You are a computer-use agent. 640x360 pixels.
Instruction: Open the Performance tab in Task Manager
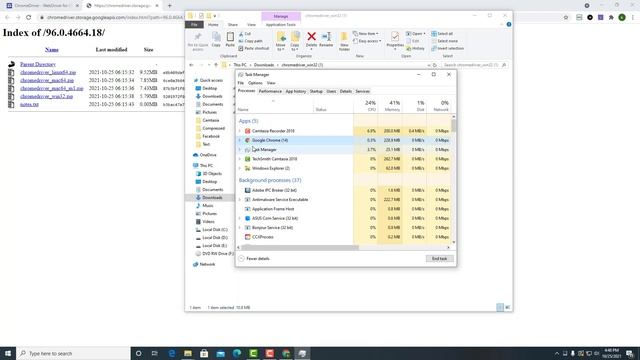[270, 91]
